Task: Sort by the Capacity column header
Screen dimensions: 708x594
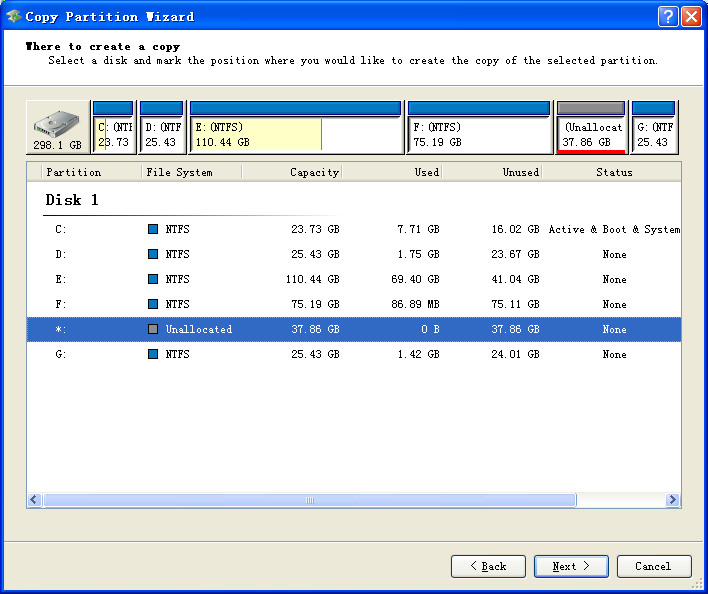Action: (x=292, y=172)
